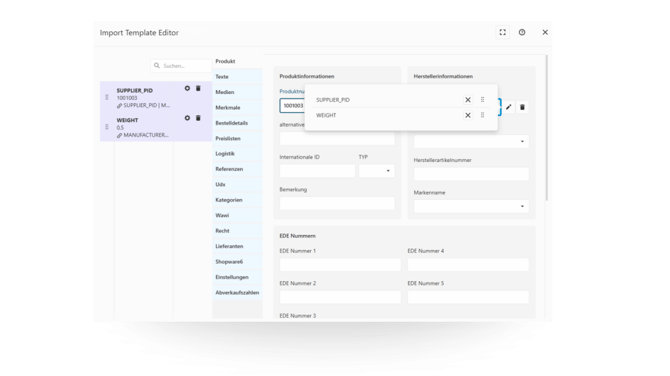The width and height of the screenshot is (670, 376).
Task: Expand dropdown above Herstellerartikelnummer
Action: click(471, 141)
